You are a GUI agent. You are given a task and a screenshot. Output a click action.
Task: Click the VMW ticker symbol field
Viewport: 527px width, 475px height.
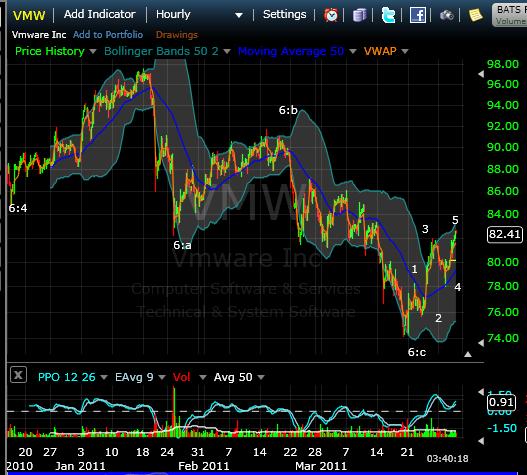coord(29,15)
